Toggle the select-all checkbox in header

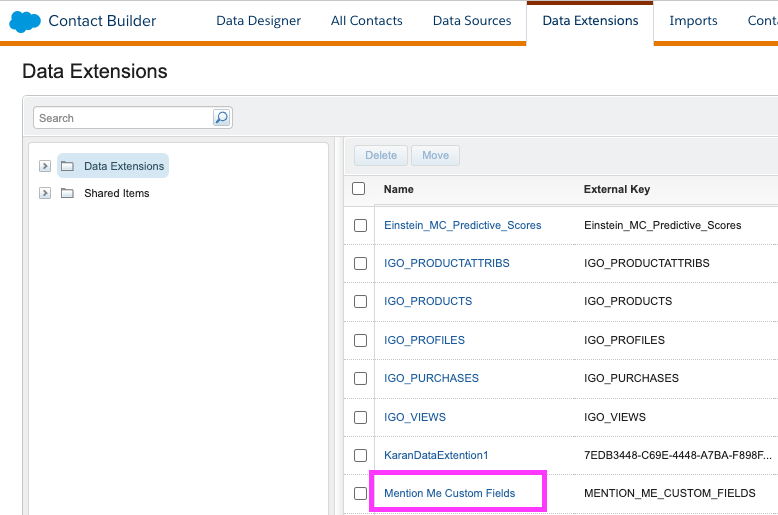[358, 189]
